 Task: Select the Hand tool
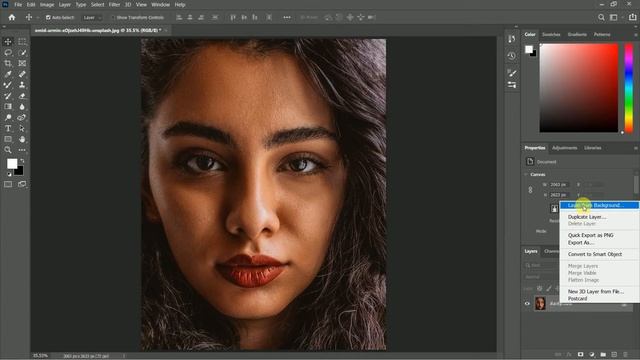[22, 139]
